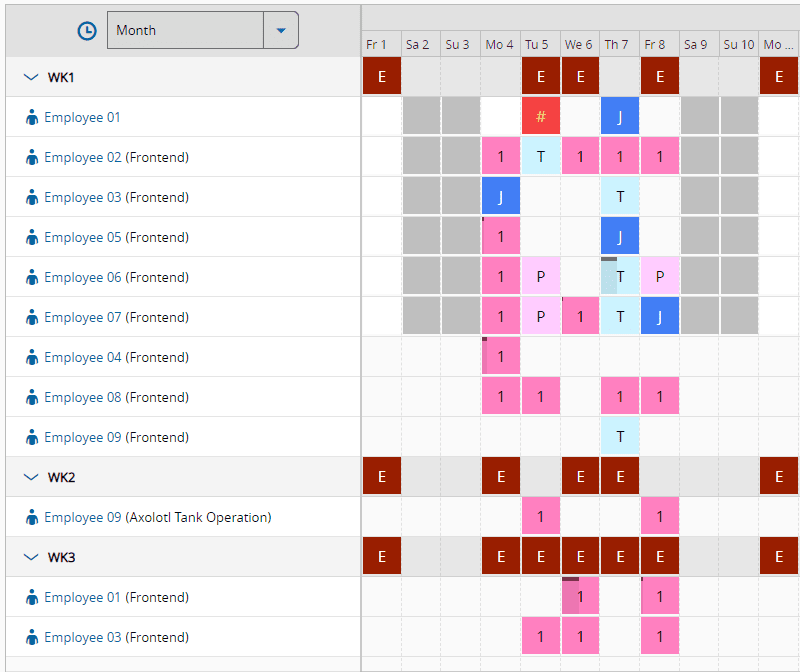800x672 pixels.
Task: Collapse the WK3 group
Action: coord(30,557)
